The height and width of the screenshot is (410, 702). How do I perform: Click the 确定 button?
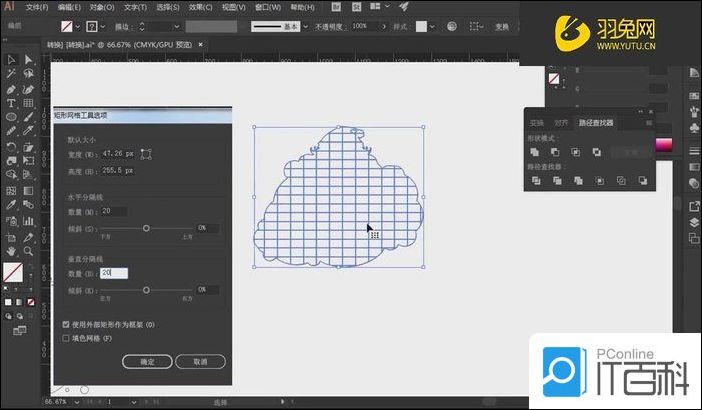pyautogui.click(x=147, y=361)
